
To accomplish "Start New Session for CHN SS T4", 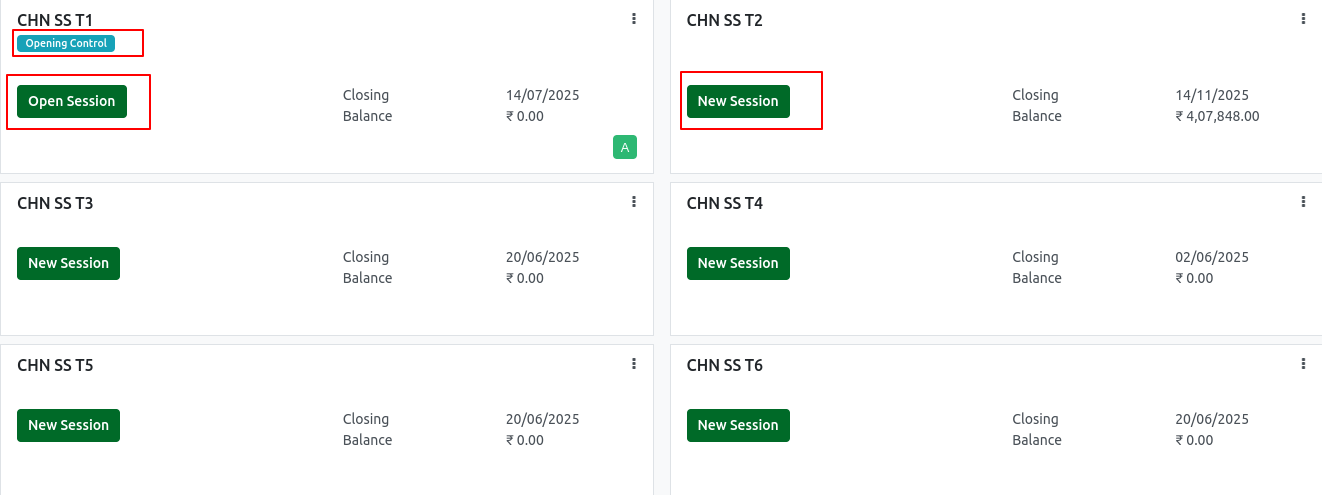I will (x=738, y=263).
